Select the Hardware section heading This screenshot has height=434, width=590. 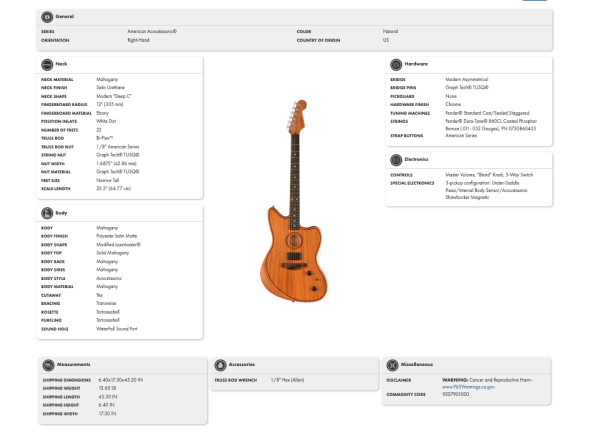416,64
